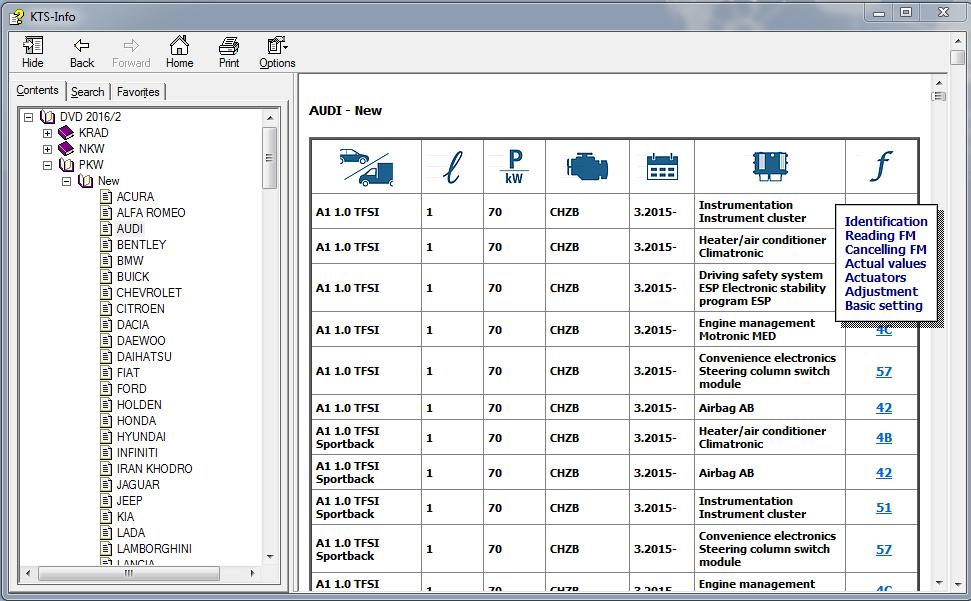Select BMW in the contents tree
Screen dimensions: 971x601
tap(130, 261)
